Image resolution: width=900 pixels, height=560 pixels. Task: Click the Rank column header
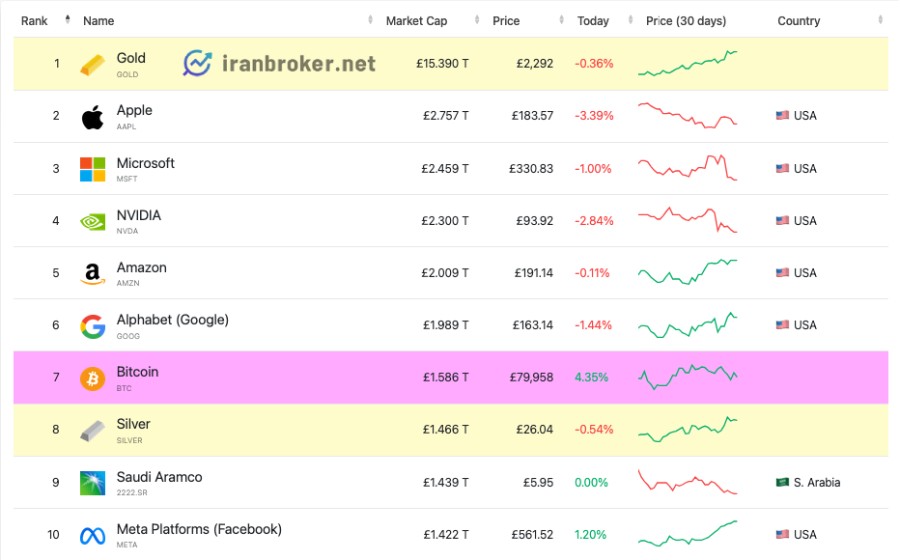point(34,21)
